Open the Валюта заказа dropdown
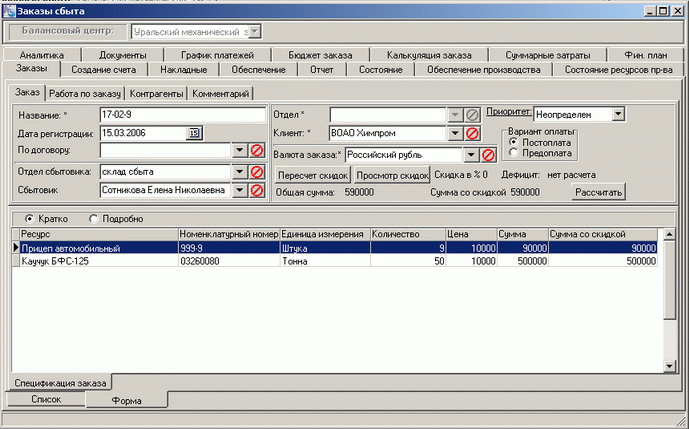 471,155
